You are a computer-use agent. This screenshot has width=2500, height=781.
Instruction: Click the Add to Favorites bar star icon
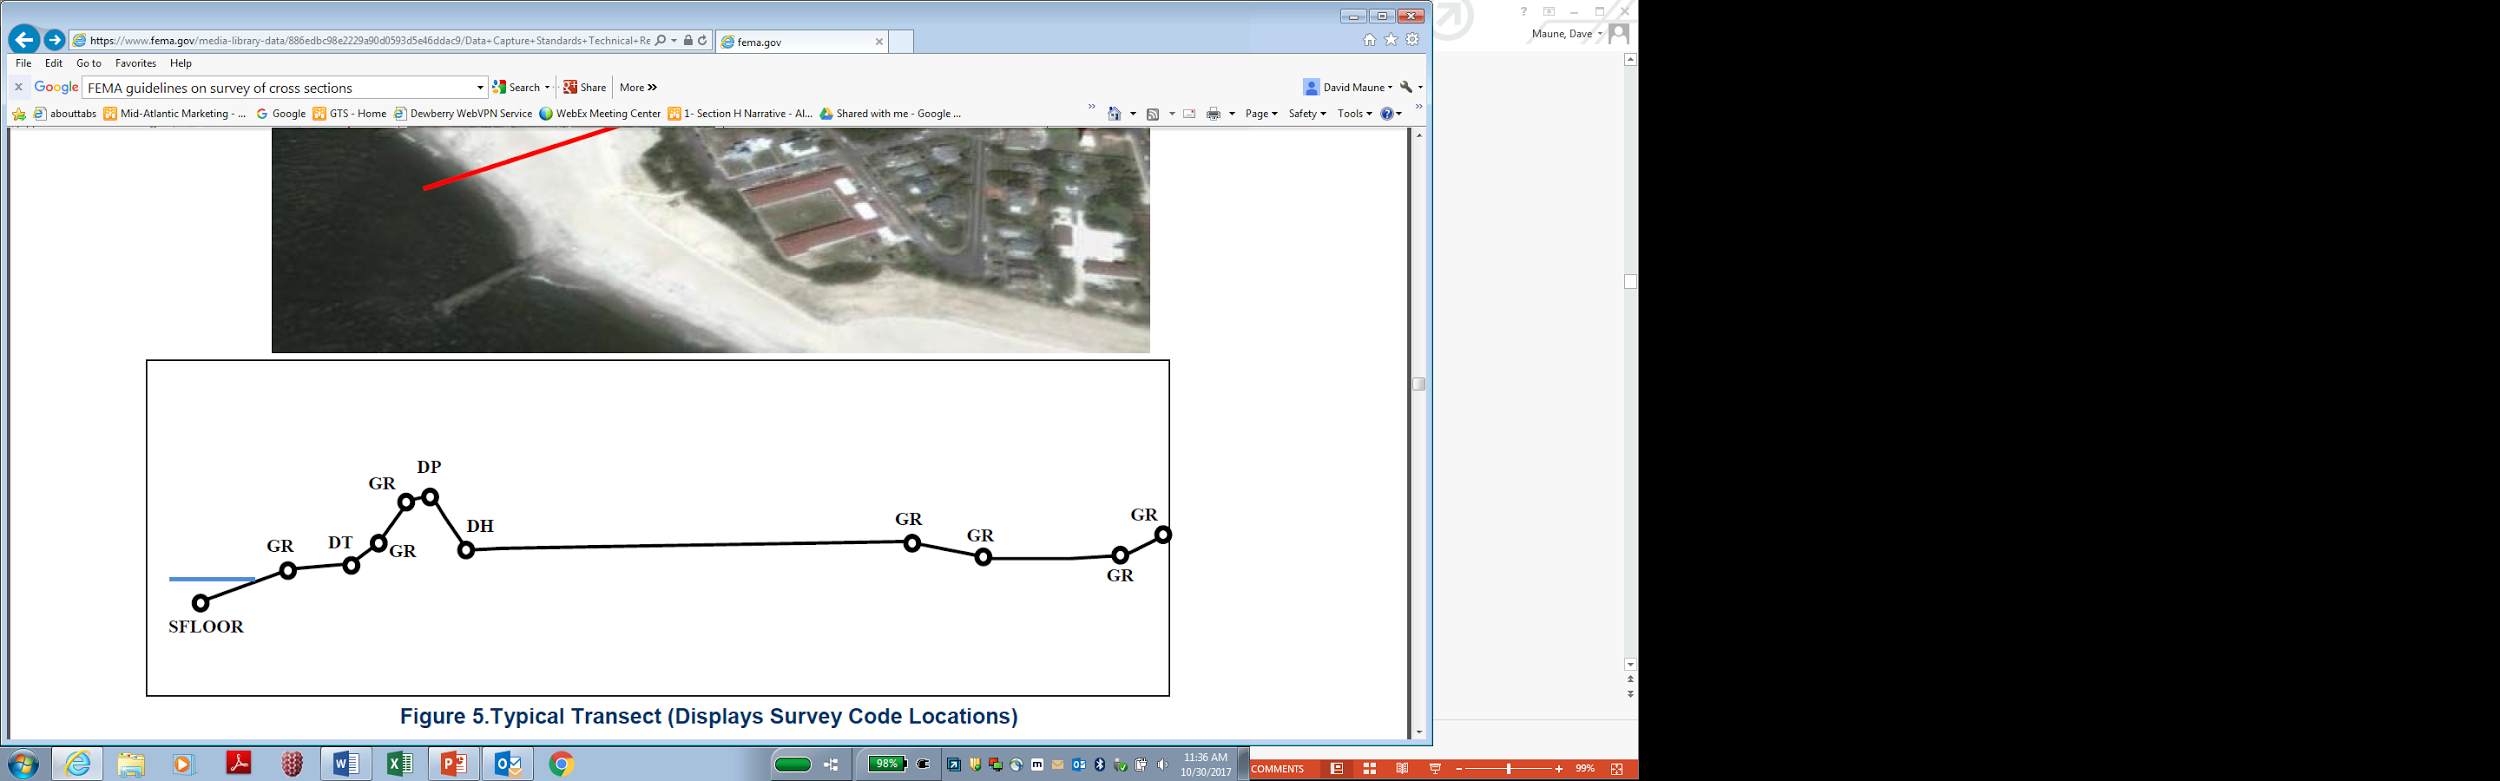coord(19,114)
